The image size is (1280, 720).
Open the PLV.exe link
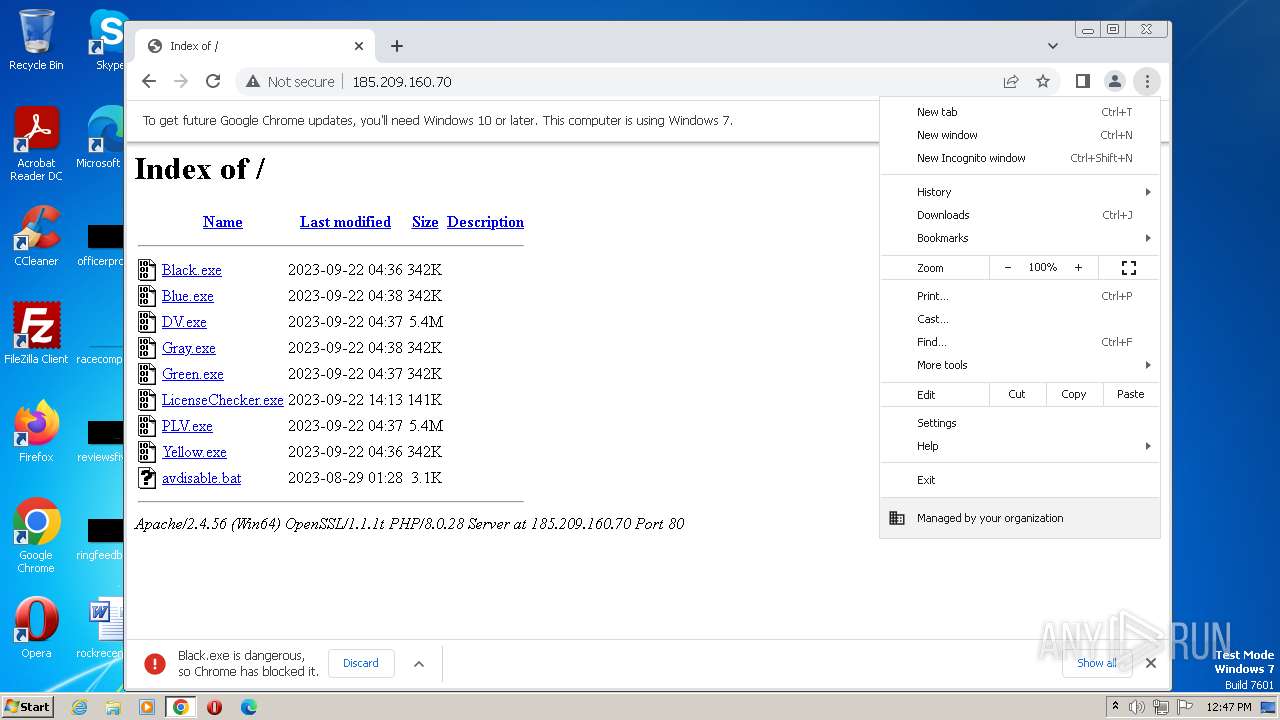click(x=187, y=426)
